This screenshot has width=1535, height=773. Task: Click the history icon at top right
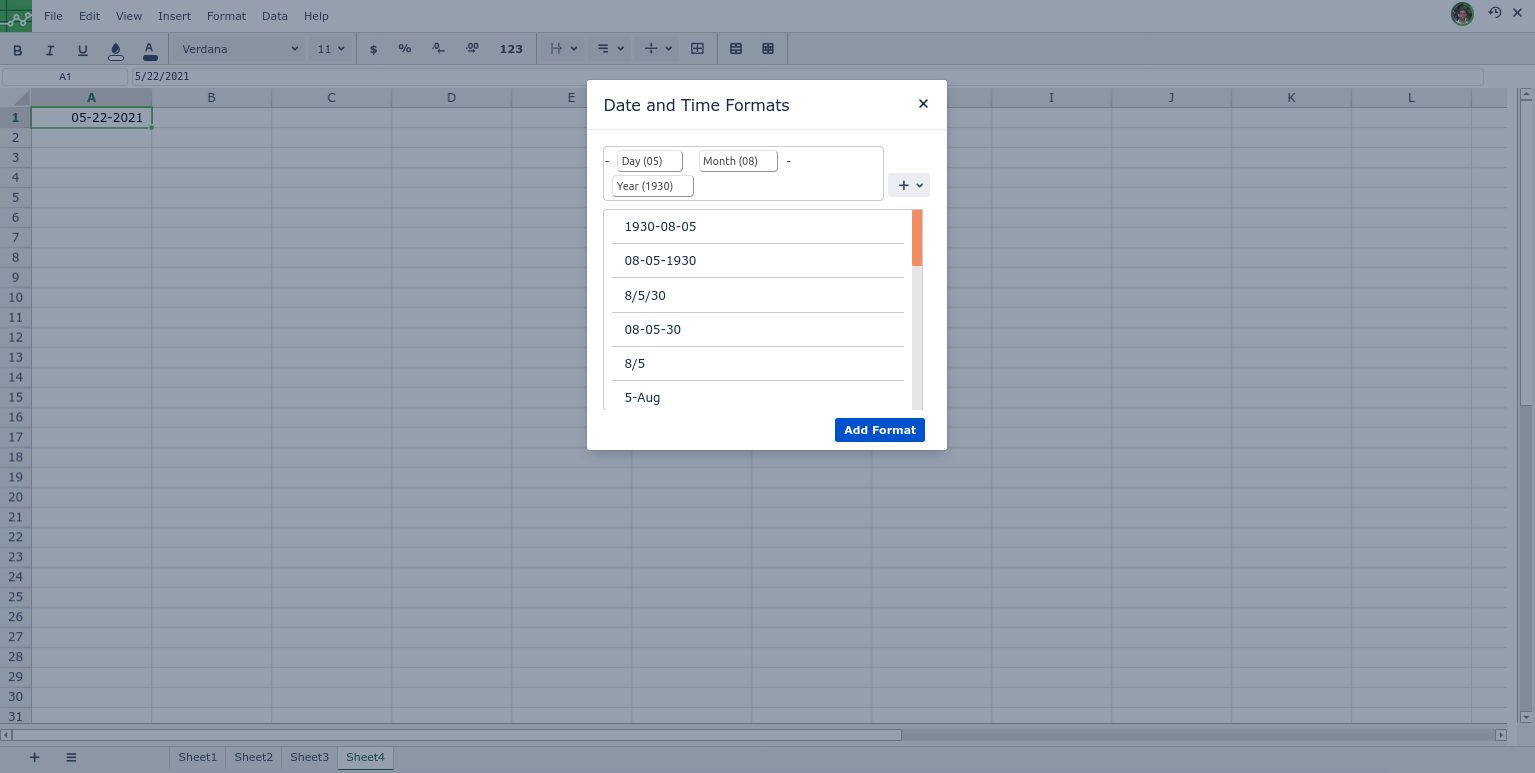(1494, 13)
